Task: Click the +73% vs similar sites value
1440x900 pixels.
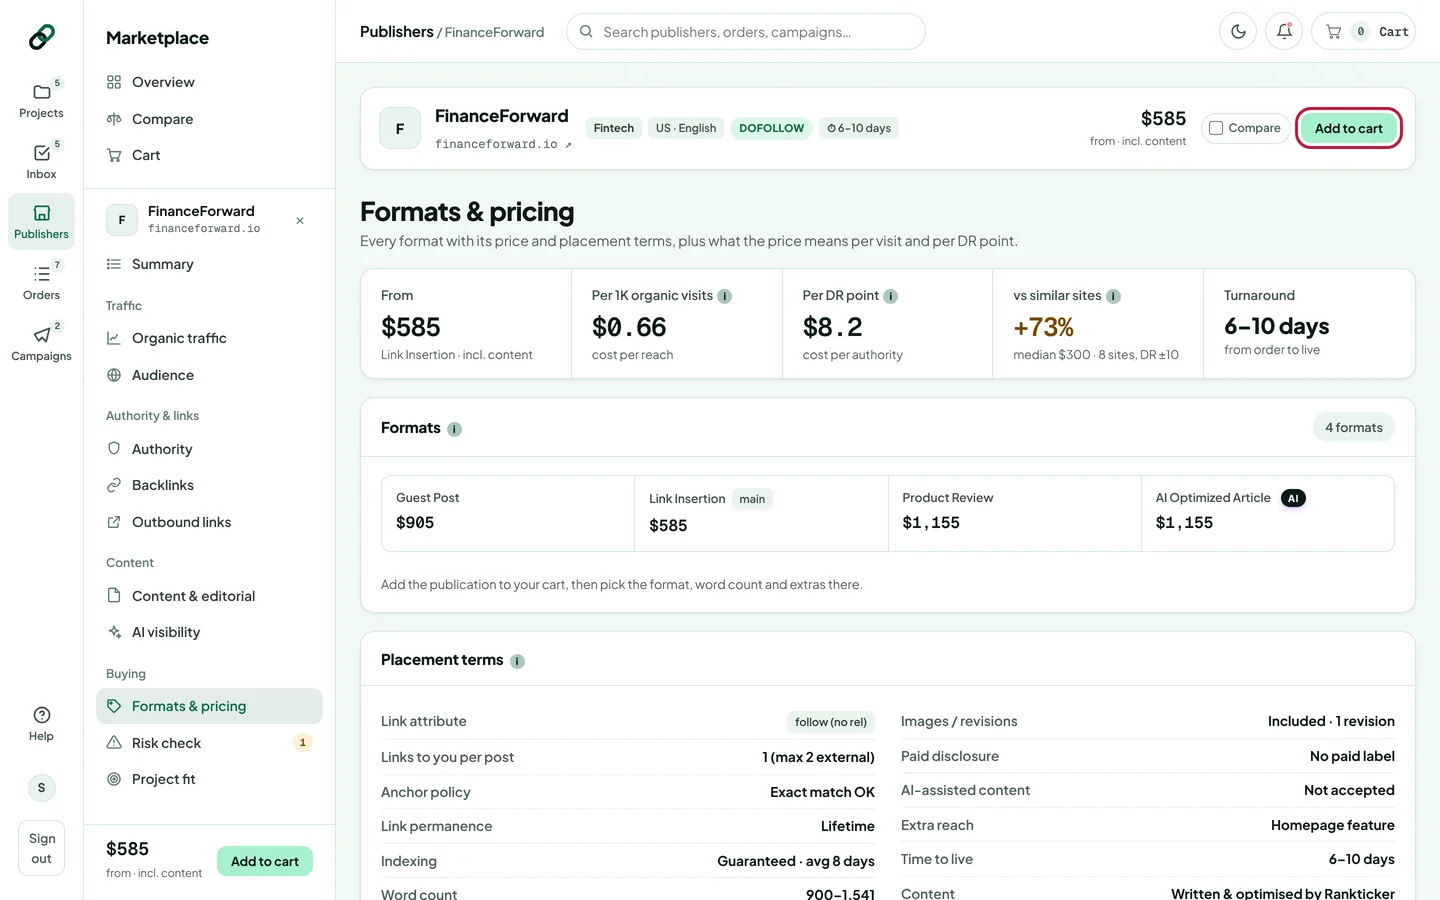Action: tap(1043, 327)
